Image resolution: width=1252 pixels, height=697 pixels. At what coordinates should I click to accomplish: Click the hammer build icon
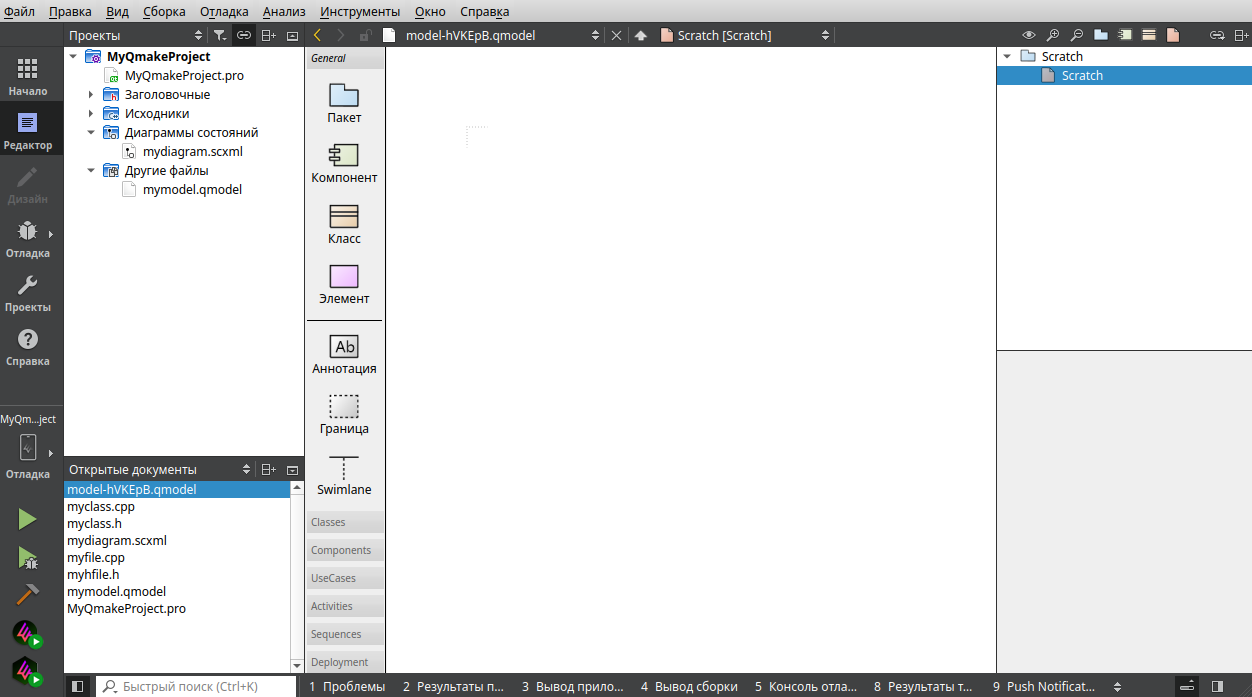click(27, 594)
